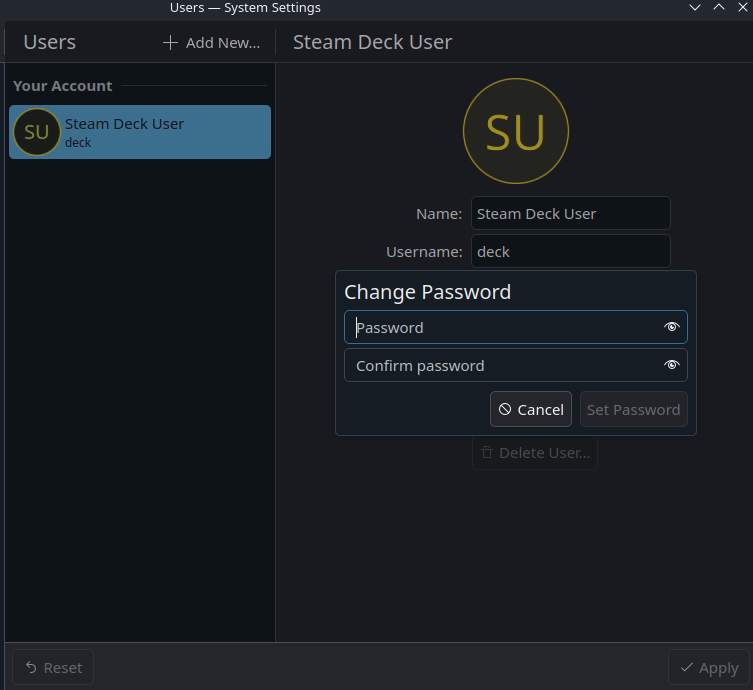Change the large SU avatar picture
The image size is (753, 690).
[x=516, y=131]
